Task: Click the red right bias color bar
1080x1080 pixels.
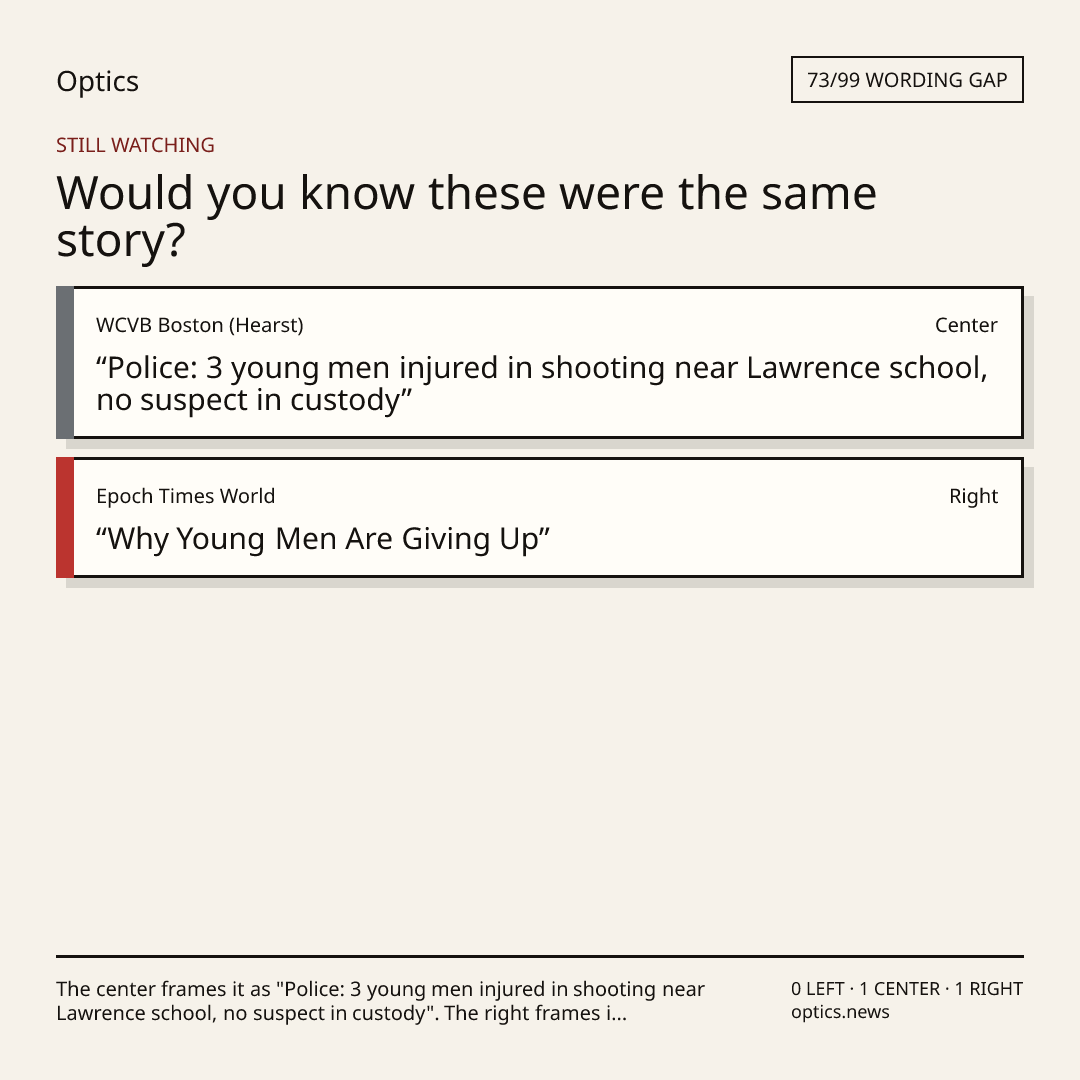Action: [x=65, y=517]
